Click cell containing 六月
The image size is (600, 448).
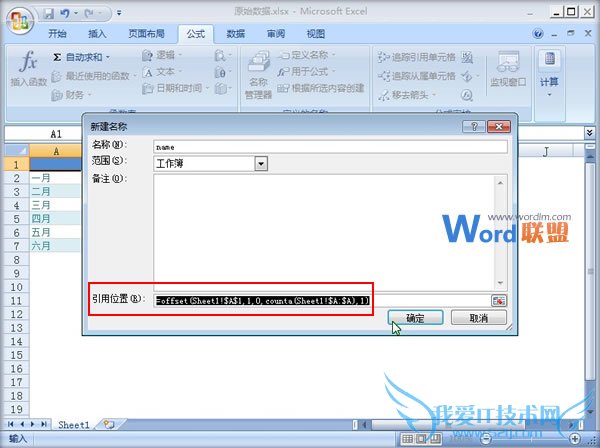(x=55, y=246)
